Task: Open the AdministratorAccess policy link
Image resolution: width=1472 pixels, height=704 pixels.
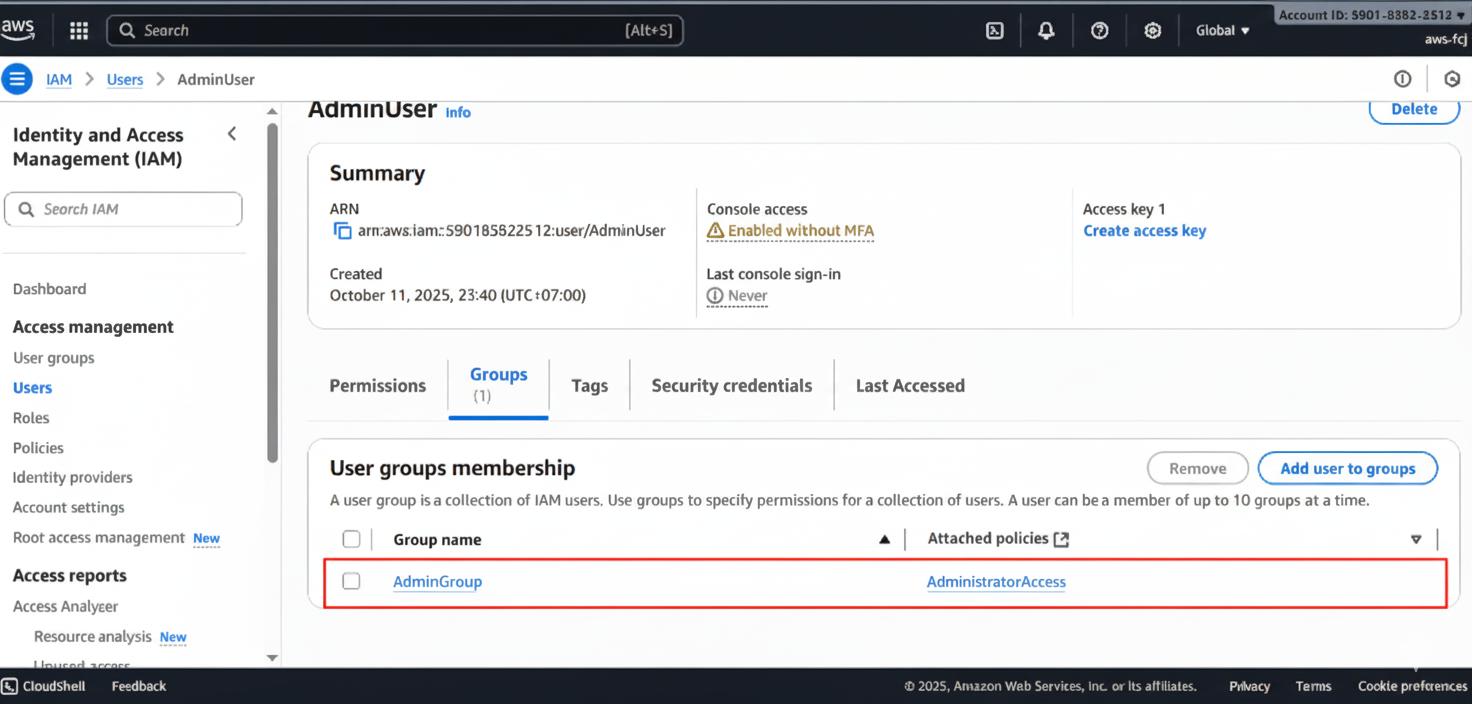Action: 996,582
